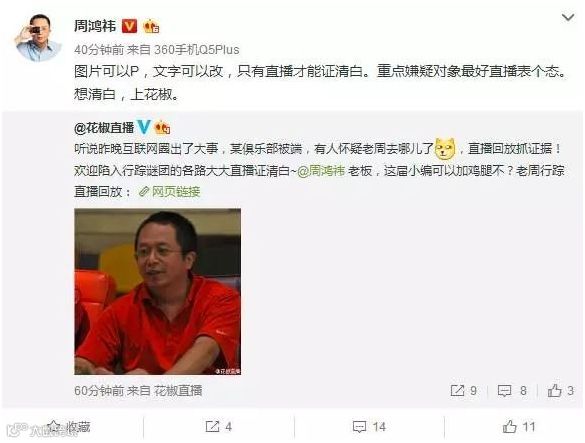585x443 pixels.
Task: Click the membership badge beside 花椒直播
Action: tap(162, 128)
